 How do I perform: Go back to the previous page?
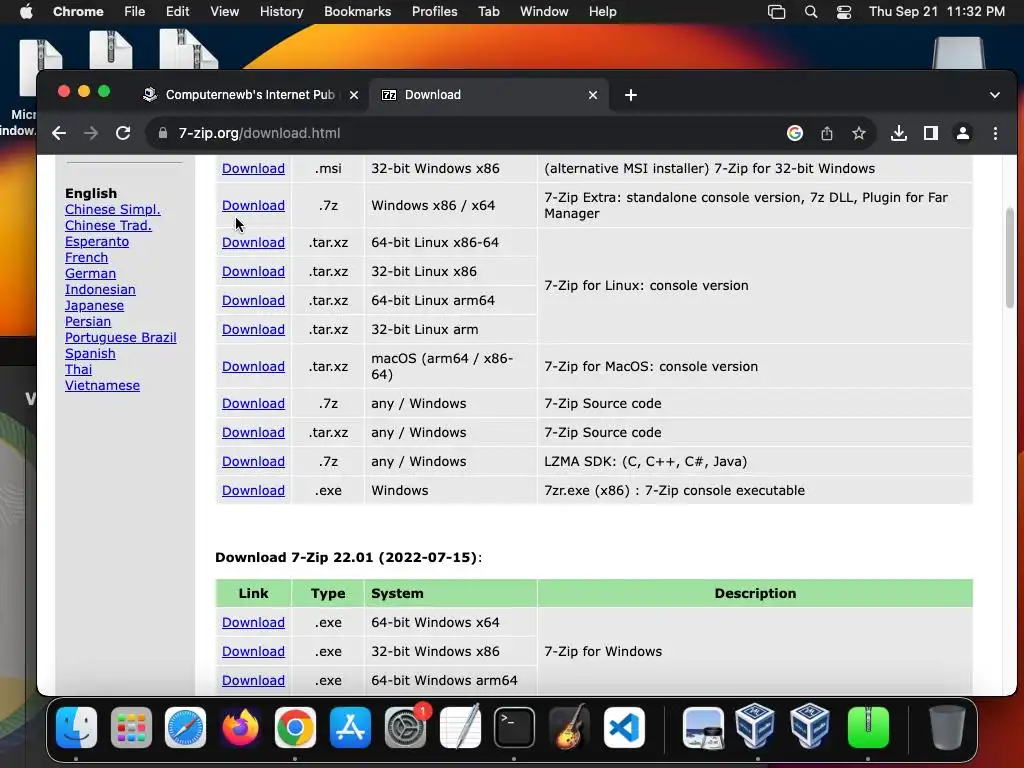[59, 133]
